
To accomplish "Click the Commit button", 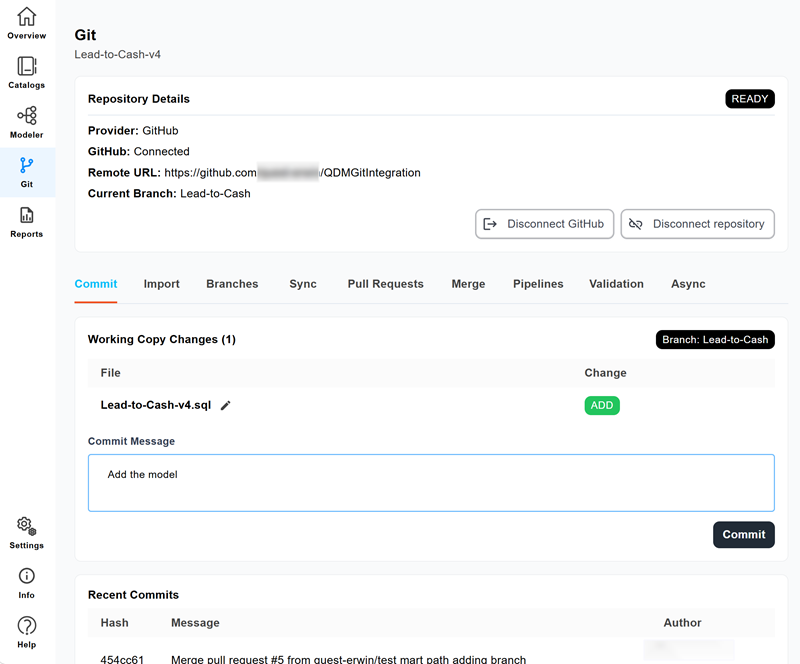I will [x=744, y=534].
